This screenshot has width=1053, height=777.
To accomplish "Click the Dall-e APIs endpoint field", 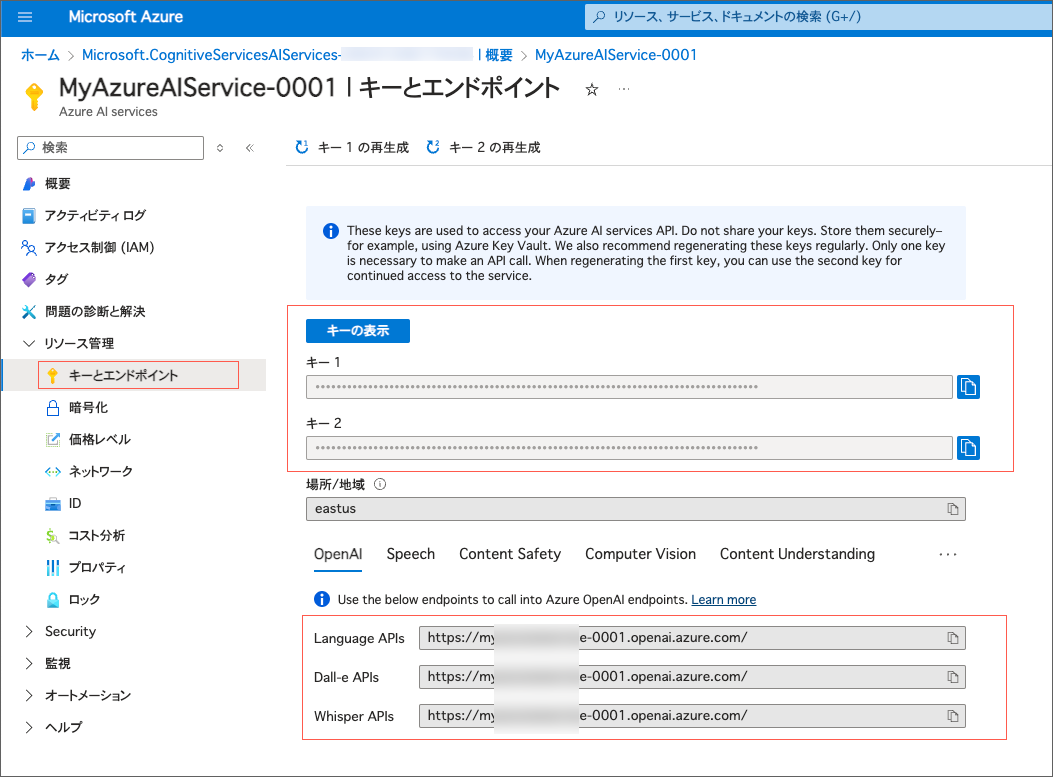I will [692, 677].
